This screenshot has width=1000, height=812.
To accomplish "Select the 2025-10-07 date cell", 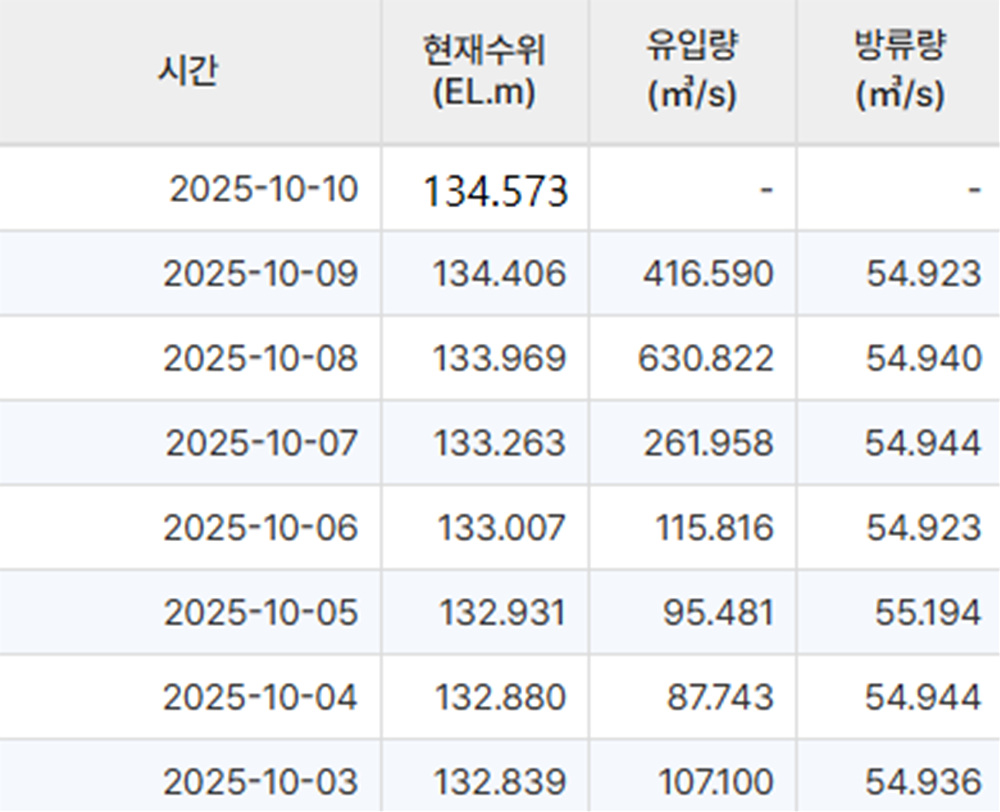I will 261,443.
